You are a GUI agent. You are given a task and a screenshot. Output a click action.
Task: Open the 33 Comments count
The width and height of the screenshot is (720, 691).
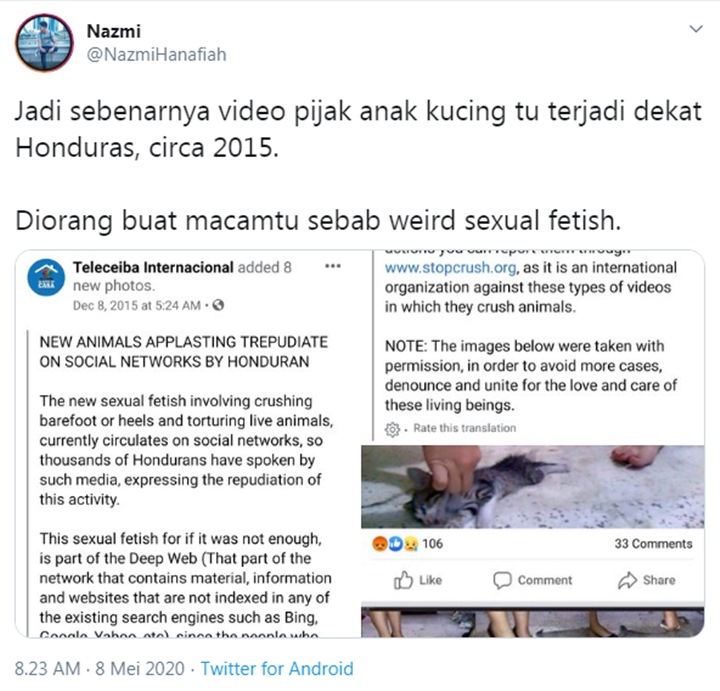click(653, 544)
